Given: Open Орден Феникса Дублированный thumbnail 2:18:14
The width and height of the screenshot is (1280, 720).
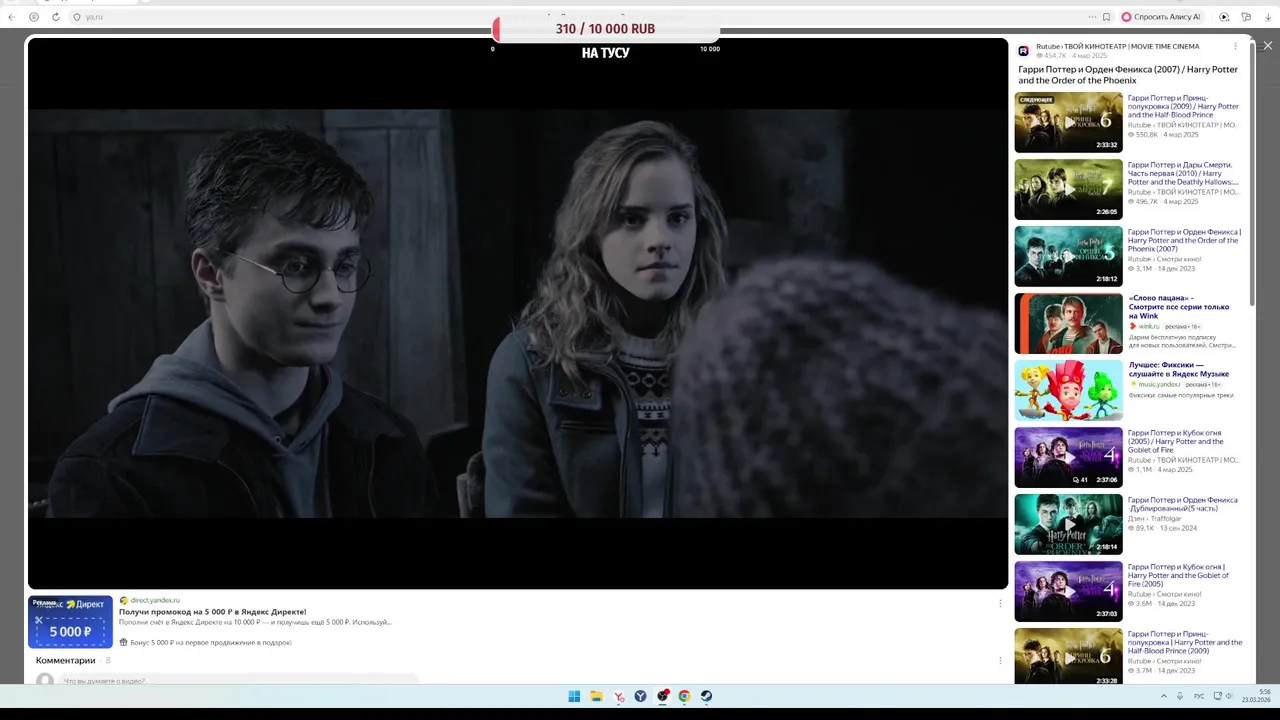Looking at the screenshot, I should (1068, 524).
